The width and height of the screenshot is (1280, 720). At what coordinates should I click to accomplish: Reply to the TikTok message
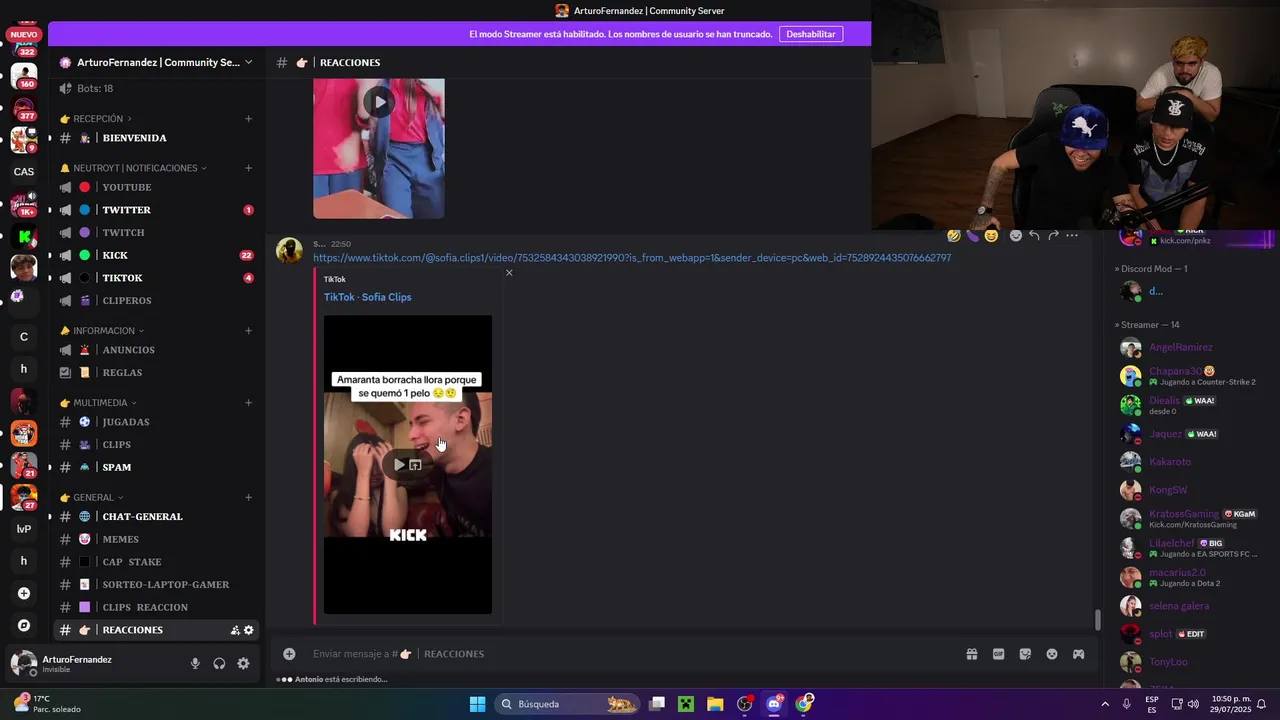1034,236
